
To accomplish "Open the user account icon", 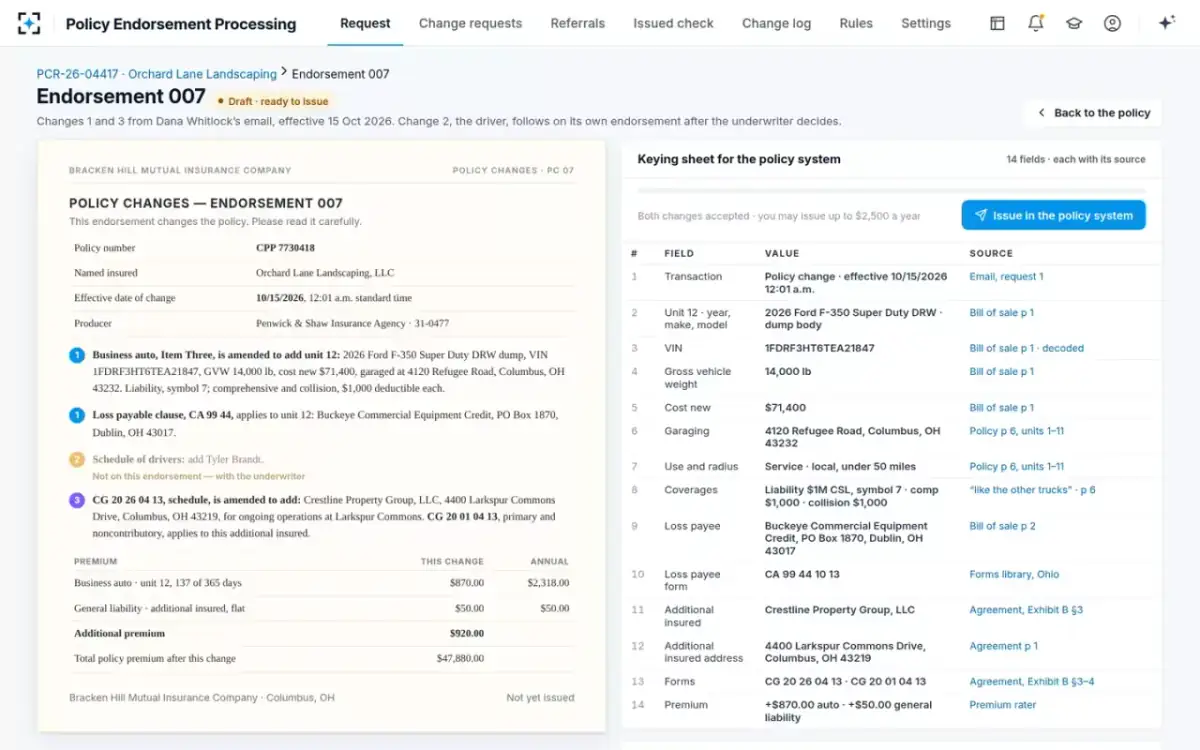I will tap(1112, 23).
